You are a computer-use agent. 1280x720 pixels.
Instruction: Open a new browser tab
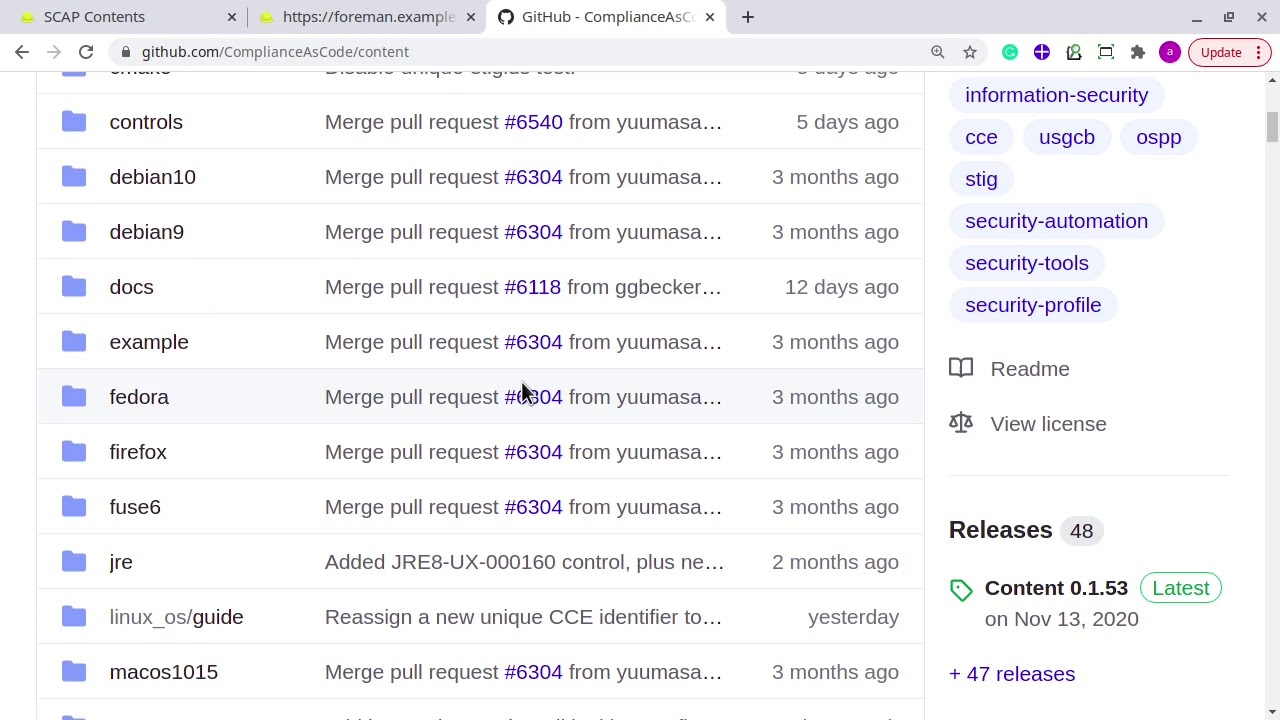click(748, 17)
